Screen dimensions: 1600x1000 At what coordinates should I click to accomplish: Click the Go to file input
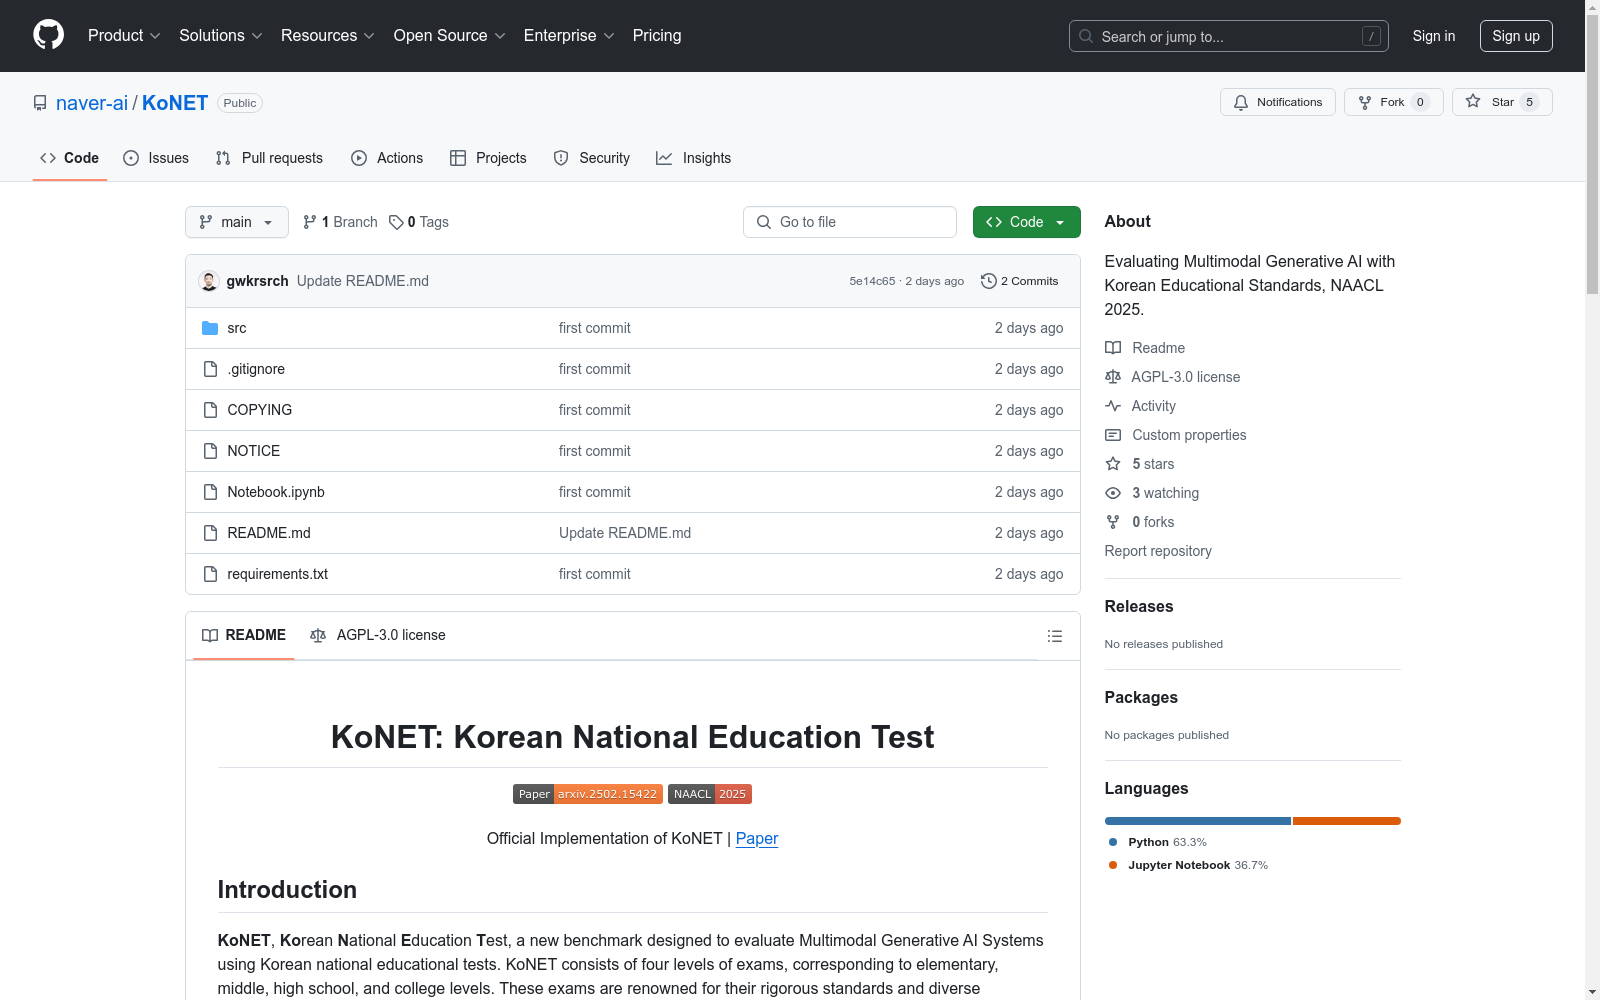(x=850, y=222)
